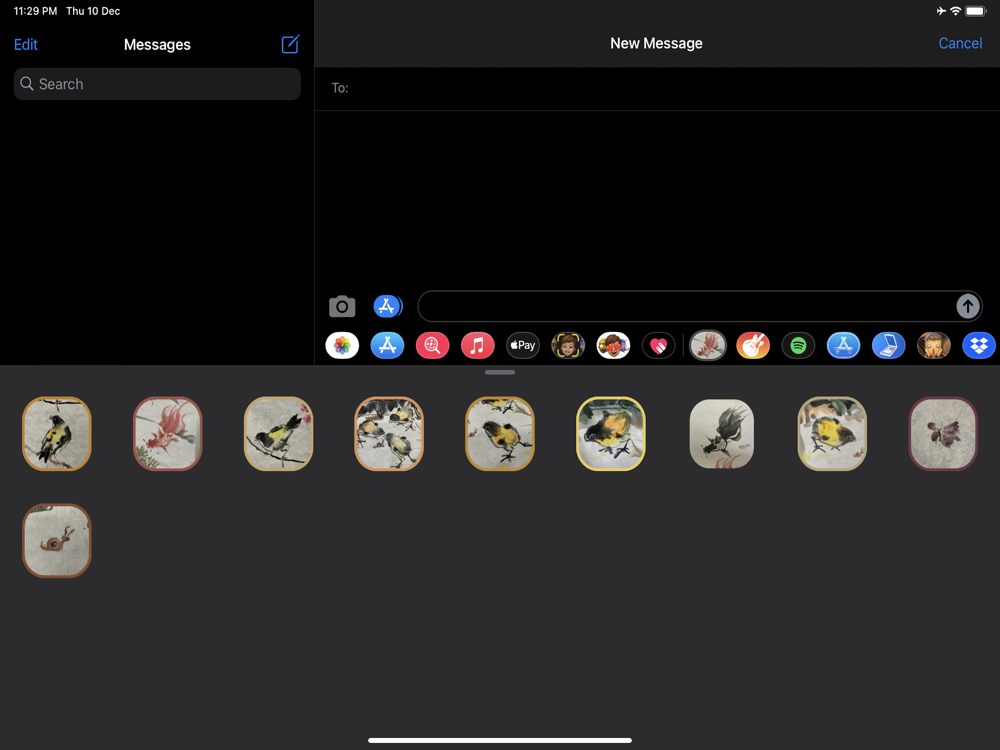
Task: Select the round yellow chick with green leaves sticker
Action: pos(832,434)
